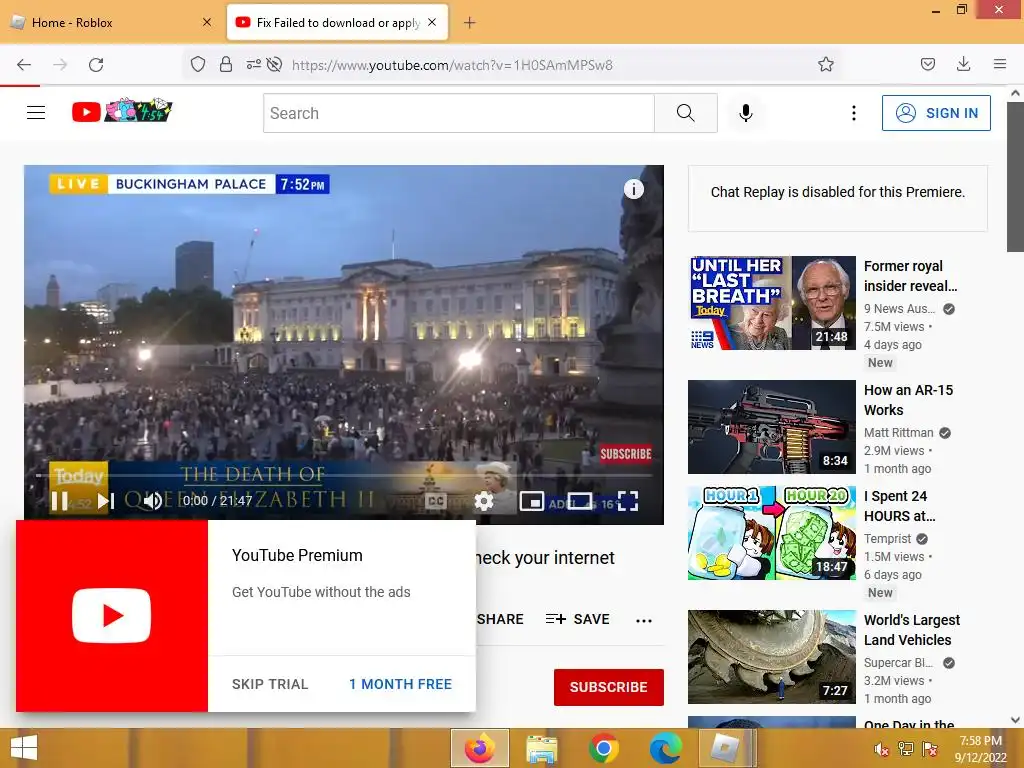The height and width of the screenshot is (768, 1024).
Task: Click the How an AR-15 Works title
Action: tap(908, 400)
